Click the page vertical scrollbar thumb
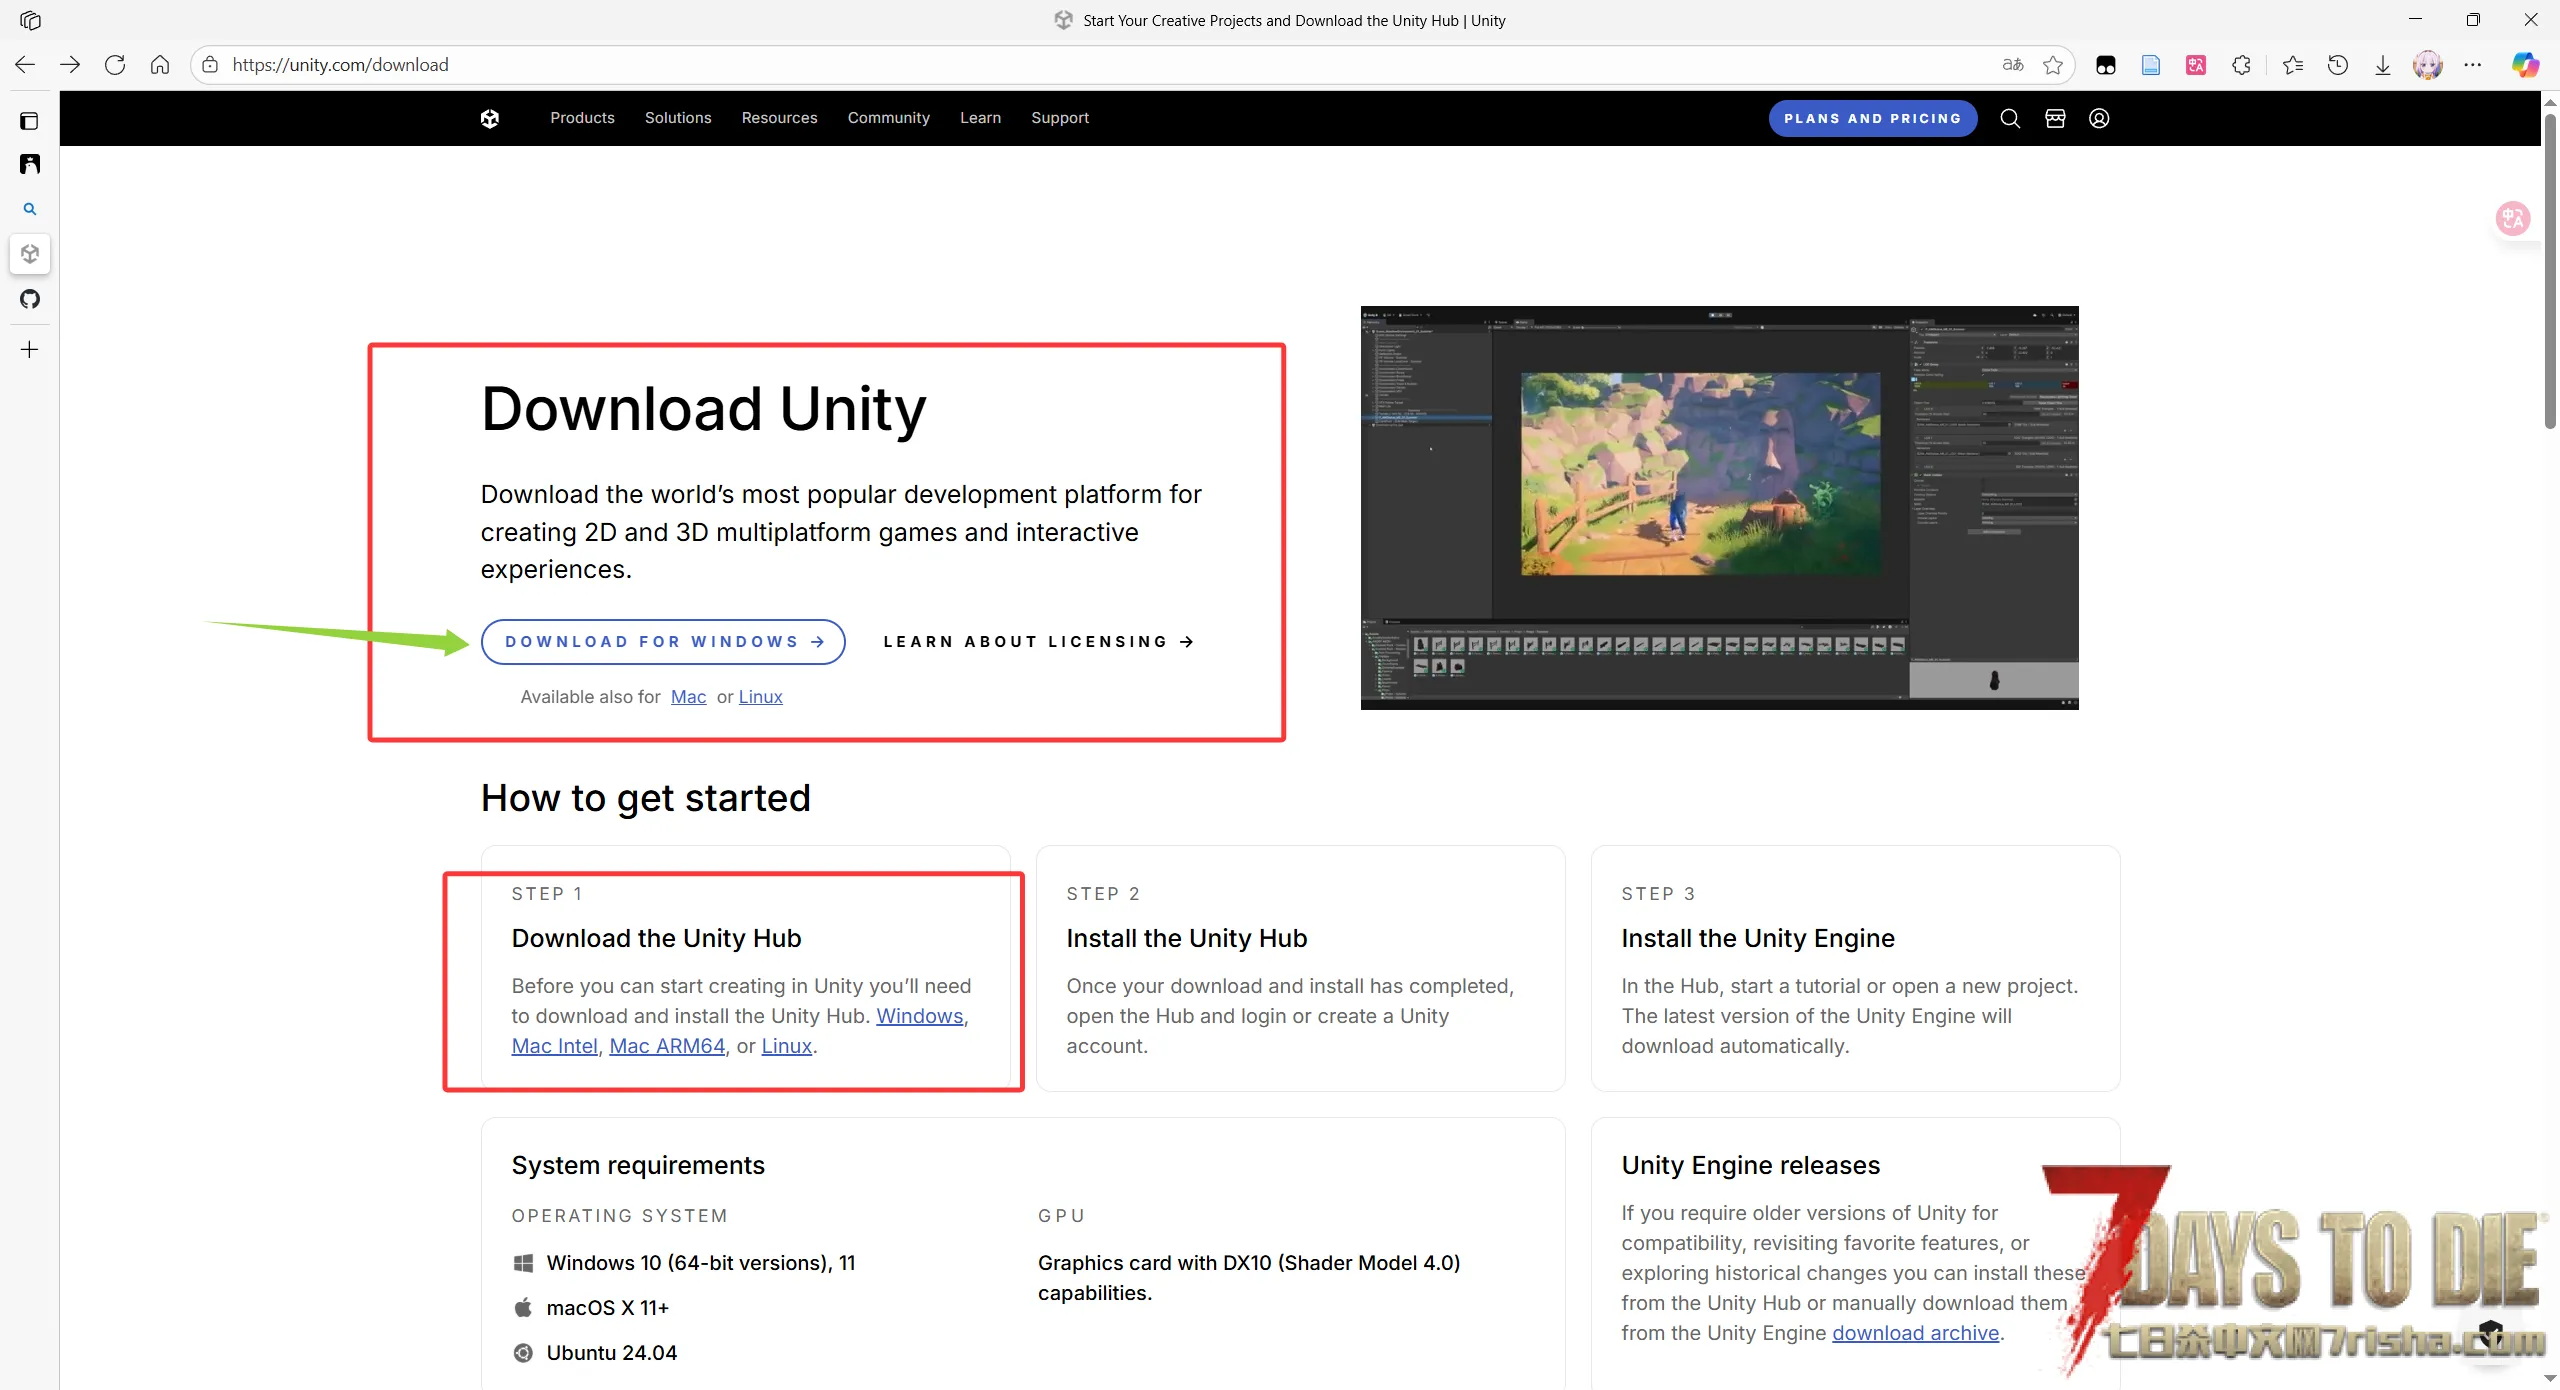The height and width of the screenshot is (1390, 2560). click(x=2550, y=270)
